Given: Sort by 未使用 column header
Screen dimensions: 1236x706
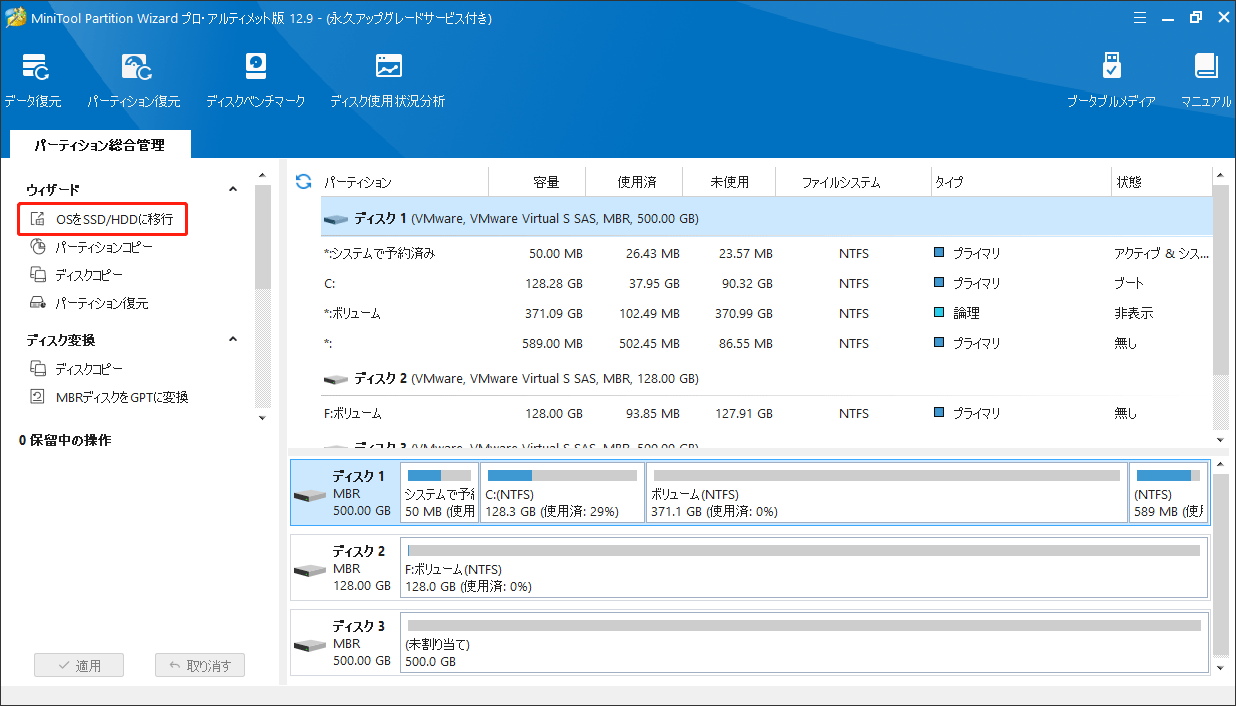Looking at the screenshot, I should point(729,182).
